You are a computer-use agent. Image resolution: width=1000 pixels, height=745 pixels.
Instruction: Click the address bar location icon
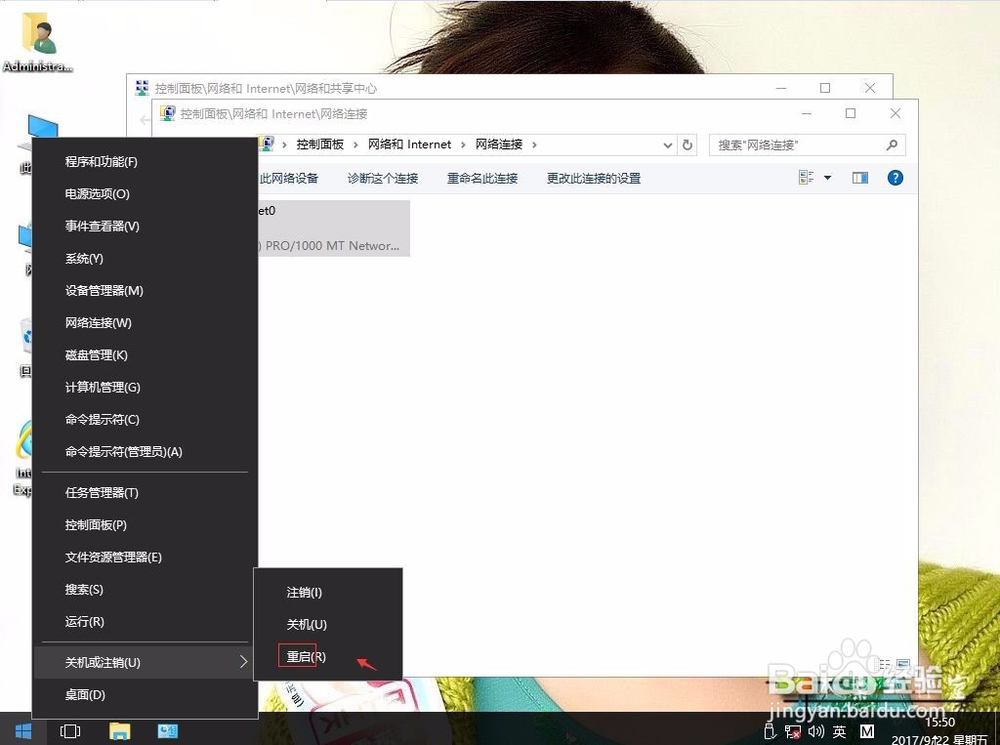[267, 144]
